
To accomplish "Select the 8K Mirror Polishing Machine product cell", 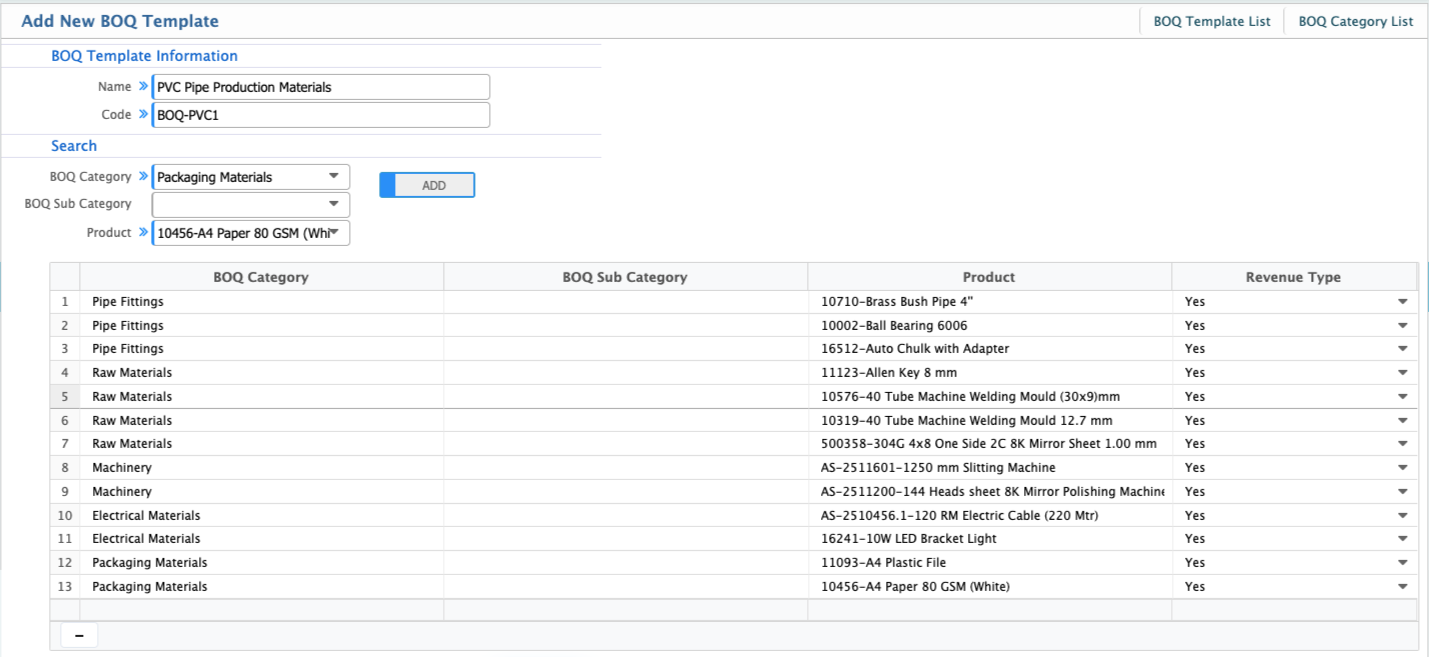I will click(x=989, y=492).
